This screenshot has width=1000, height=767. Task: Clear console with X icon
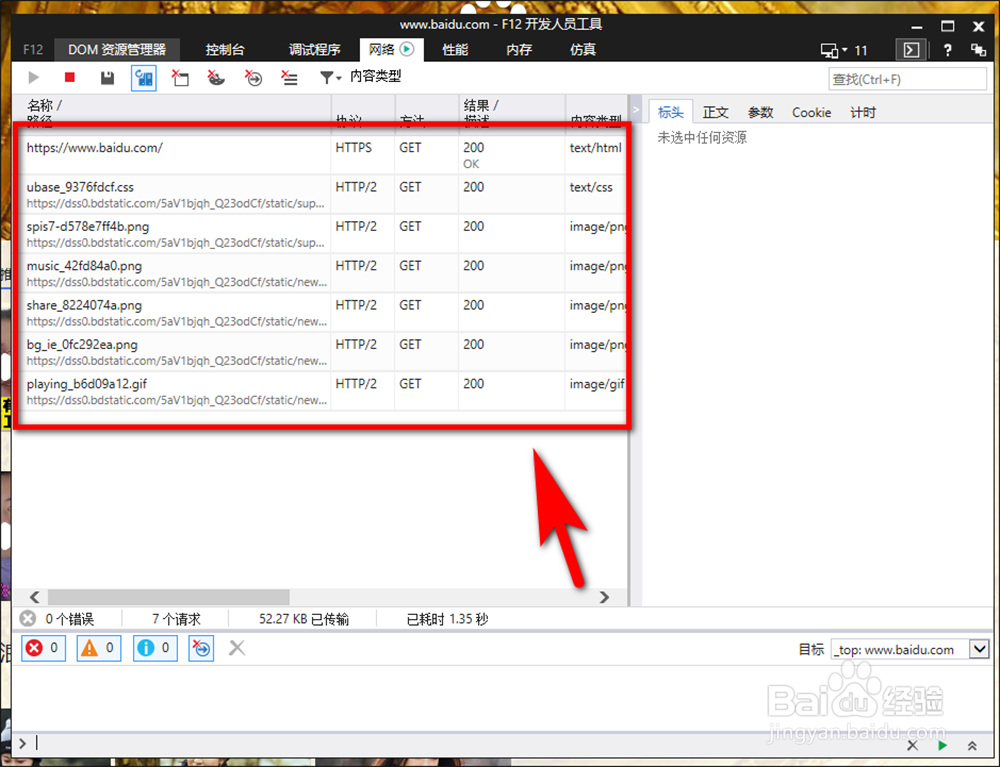pos(237,648)
